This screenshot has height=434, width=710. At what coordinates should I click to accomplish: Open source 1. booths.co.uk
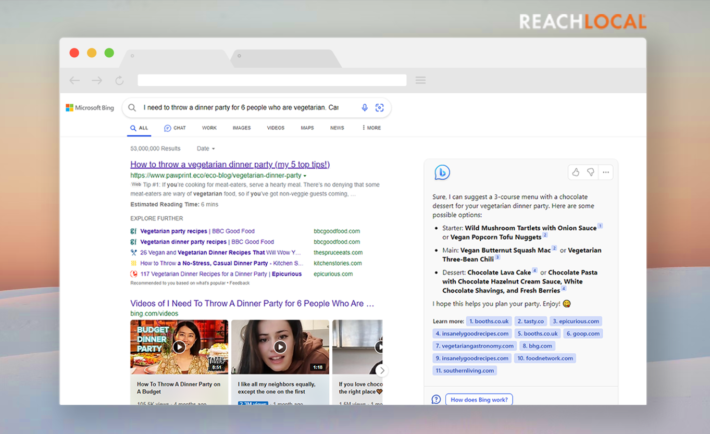(489, 321)
